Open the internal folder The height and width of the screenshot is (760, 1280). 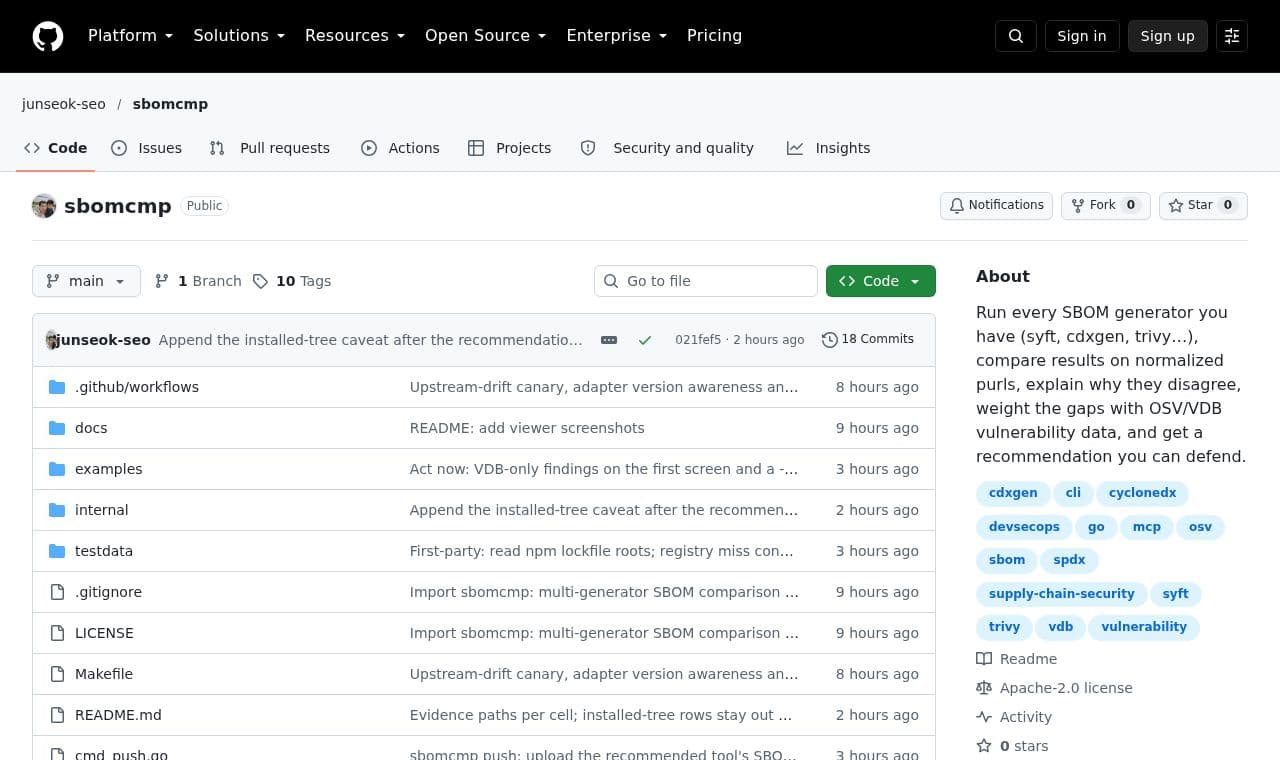point(101,510)
